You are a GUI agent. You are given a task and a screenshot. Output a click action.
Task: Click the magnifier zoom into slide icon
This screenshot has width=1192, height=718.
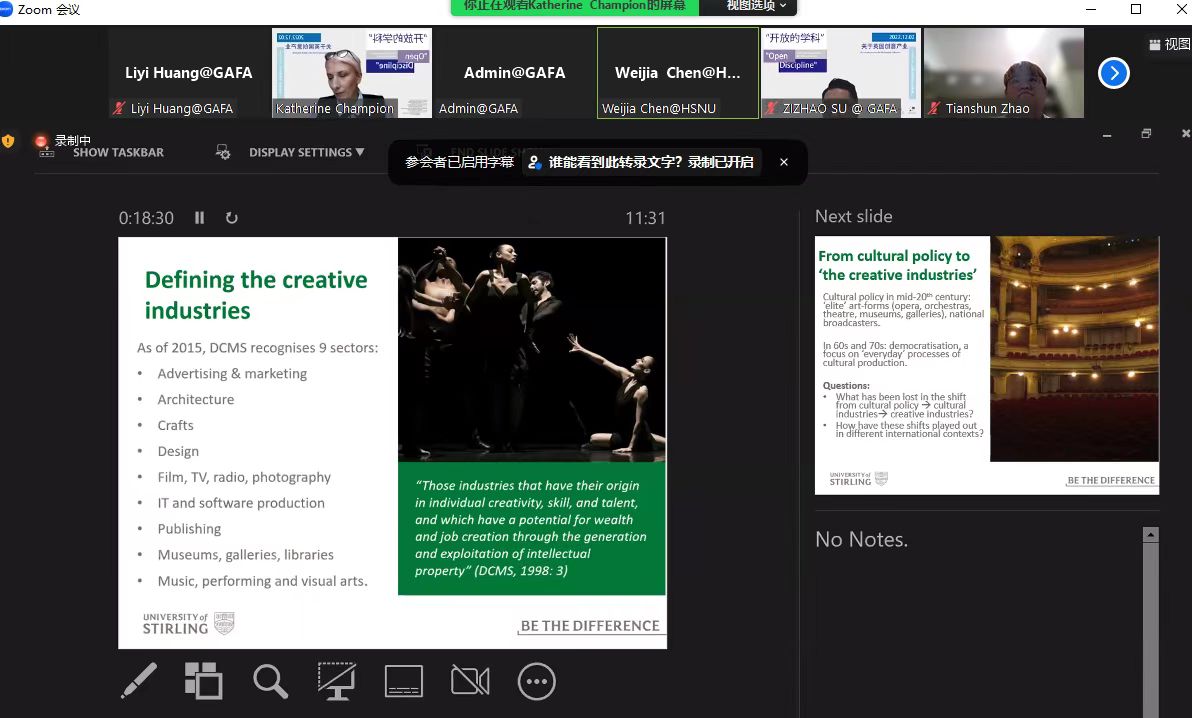(x=270, y=681)
